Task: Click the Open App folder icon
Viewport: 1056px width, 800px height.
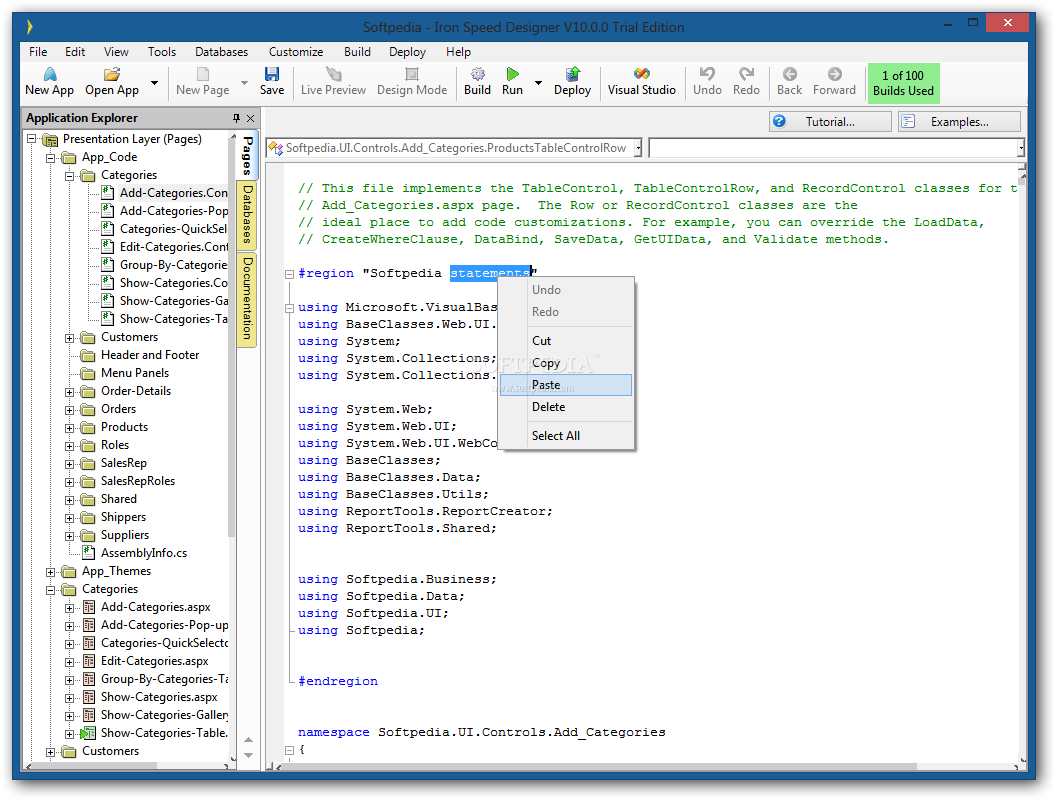Action: pyautogui.click(x=112, y=74)
